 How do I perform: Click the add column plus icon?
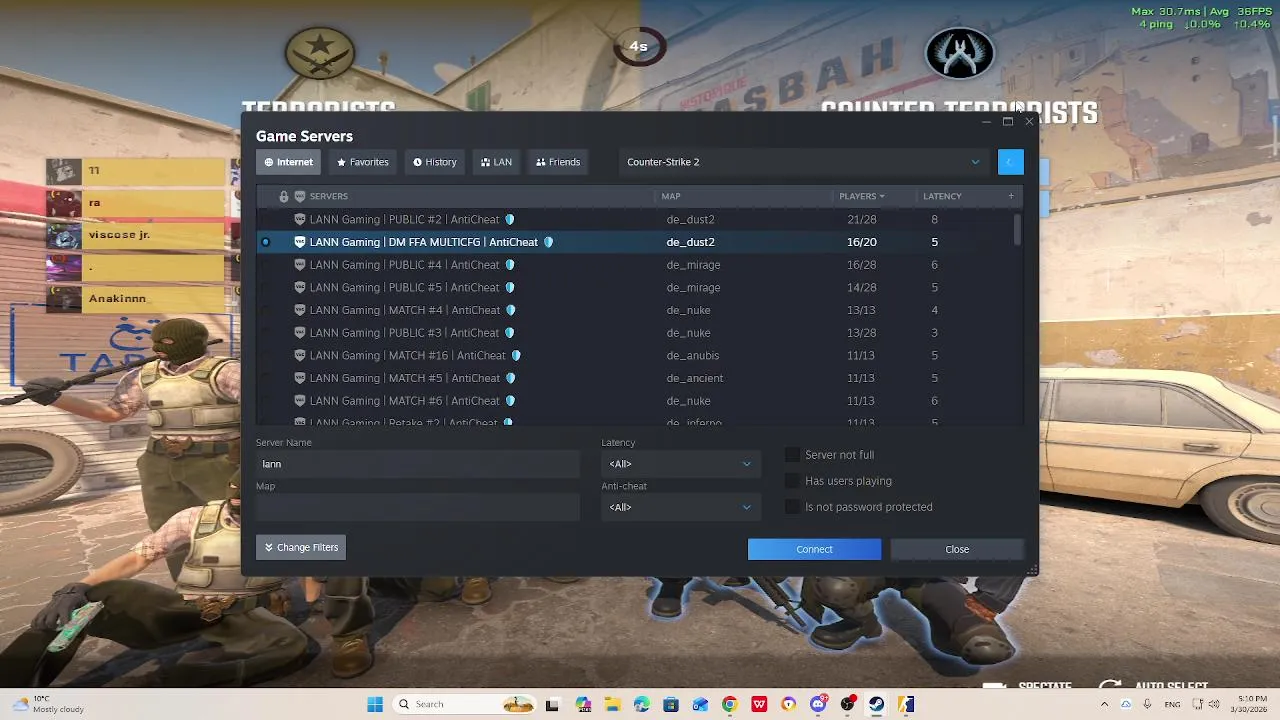point(1011,196)
